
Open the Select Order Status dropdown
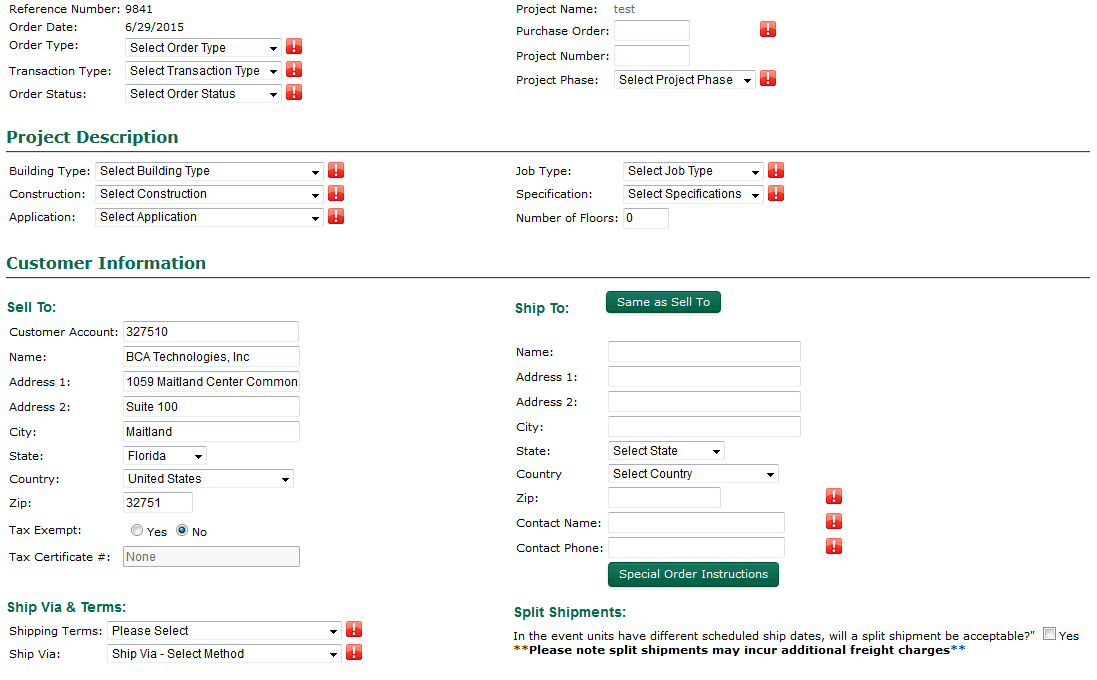pos(204,94)
